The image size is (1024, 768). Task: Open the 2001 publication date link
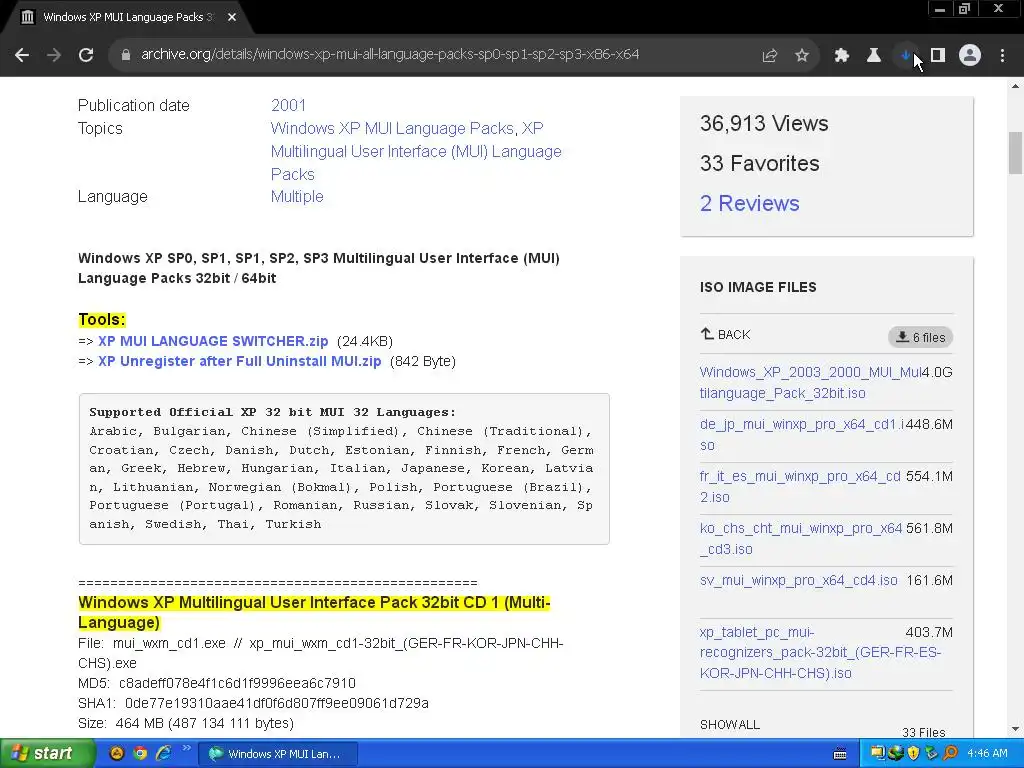[288, 105]
